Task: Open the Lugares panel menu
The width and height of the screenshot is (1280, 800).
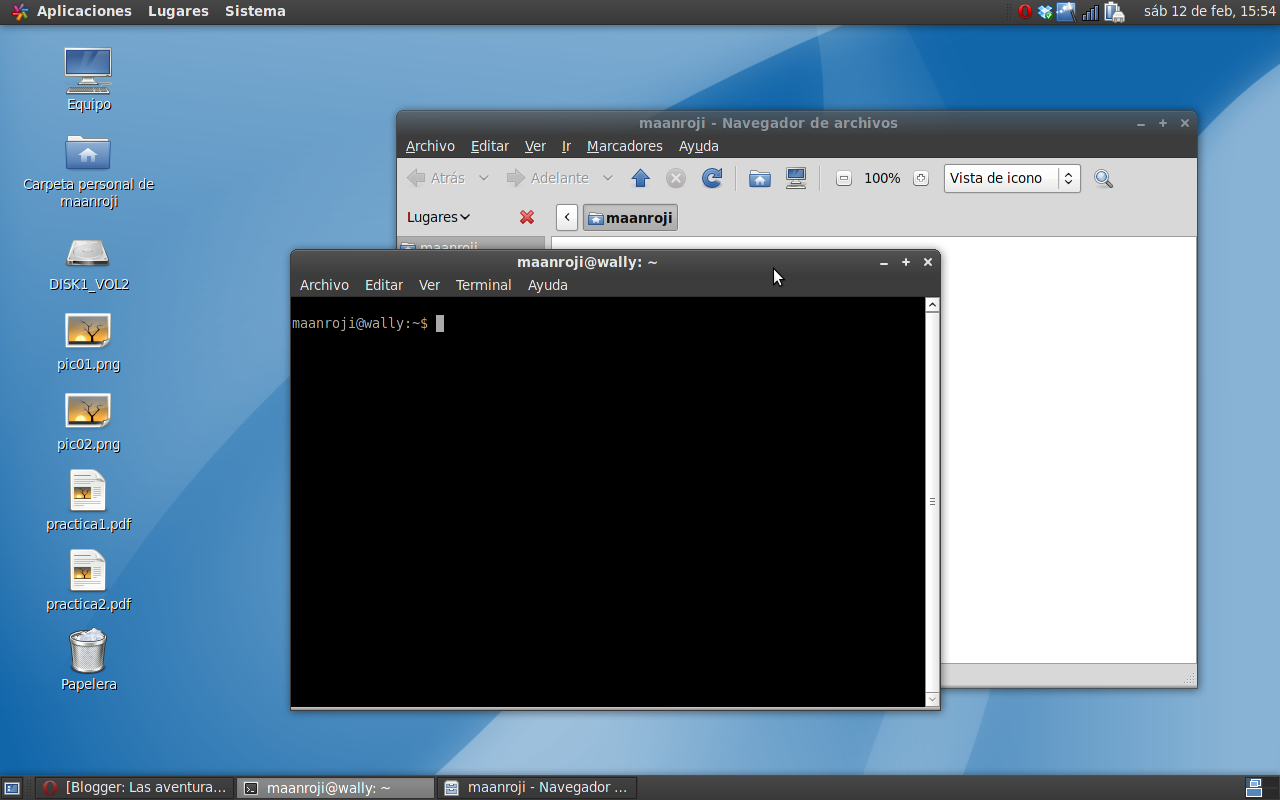Action: pos(178,11)
